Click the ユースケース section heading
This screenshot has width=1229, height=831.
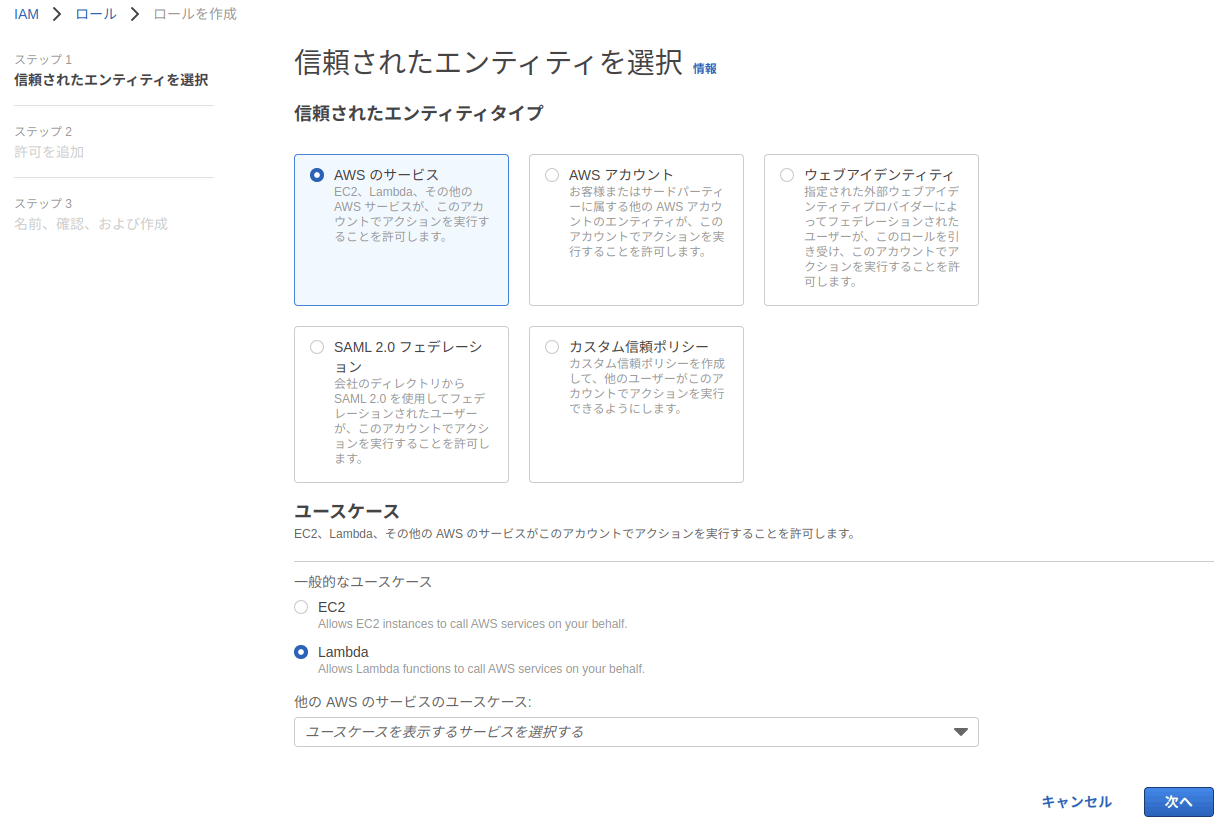pyautogui.click(x=347, y=511)
